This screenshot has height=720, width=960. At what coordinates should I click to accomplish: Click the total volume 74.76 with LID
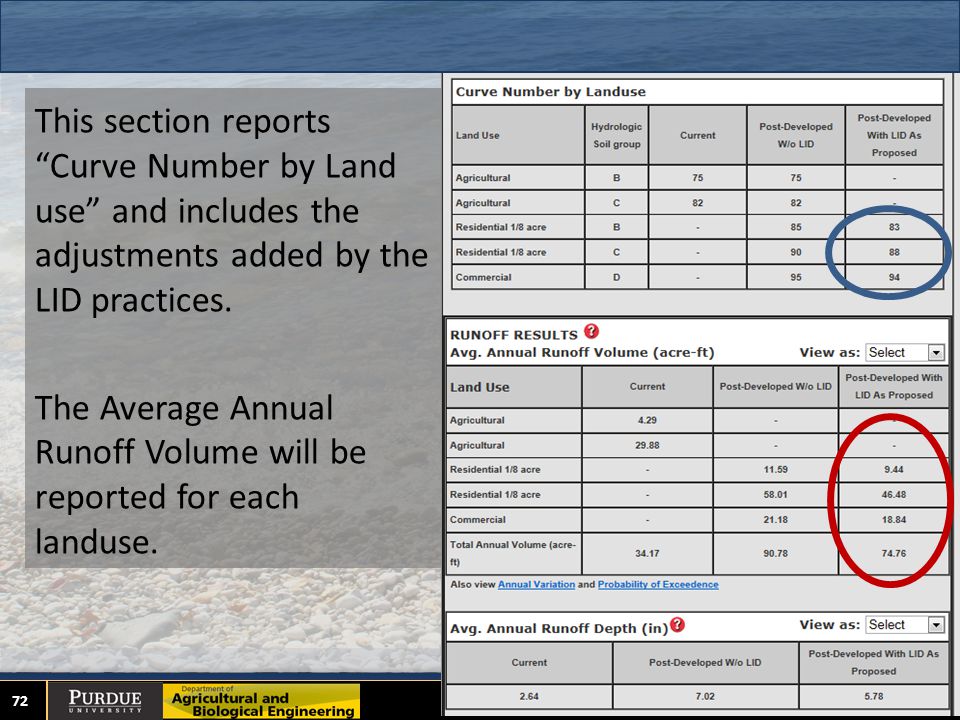pyautogui.click(x=894, y=553)
